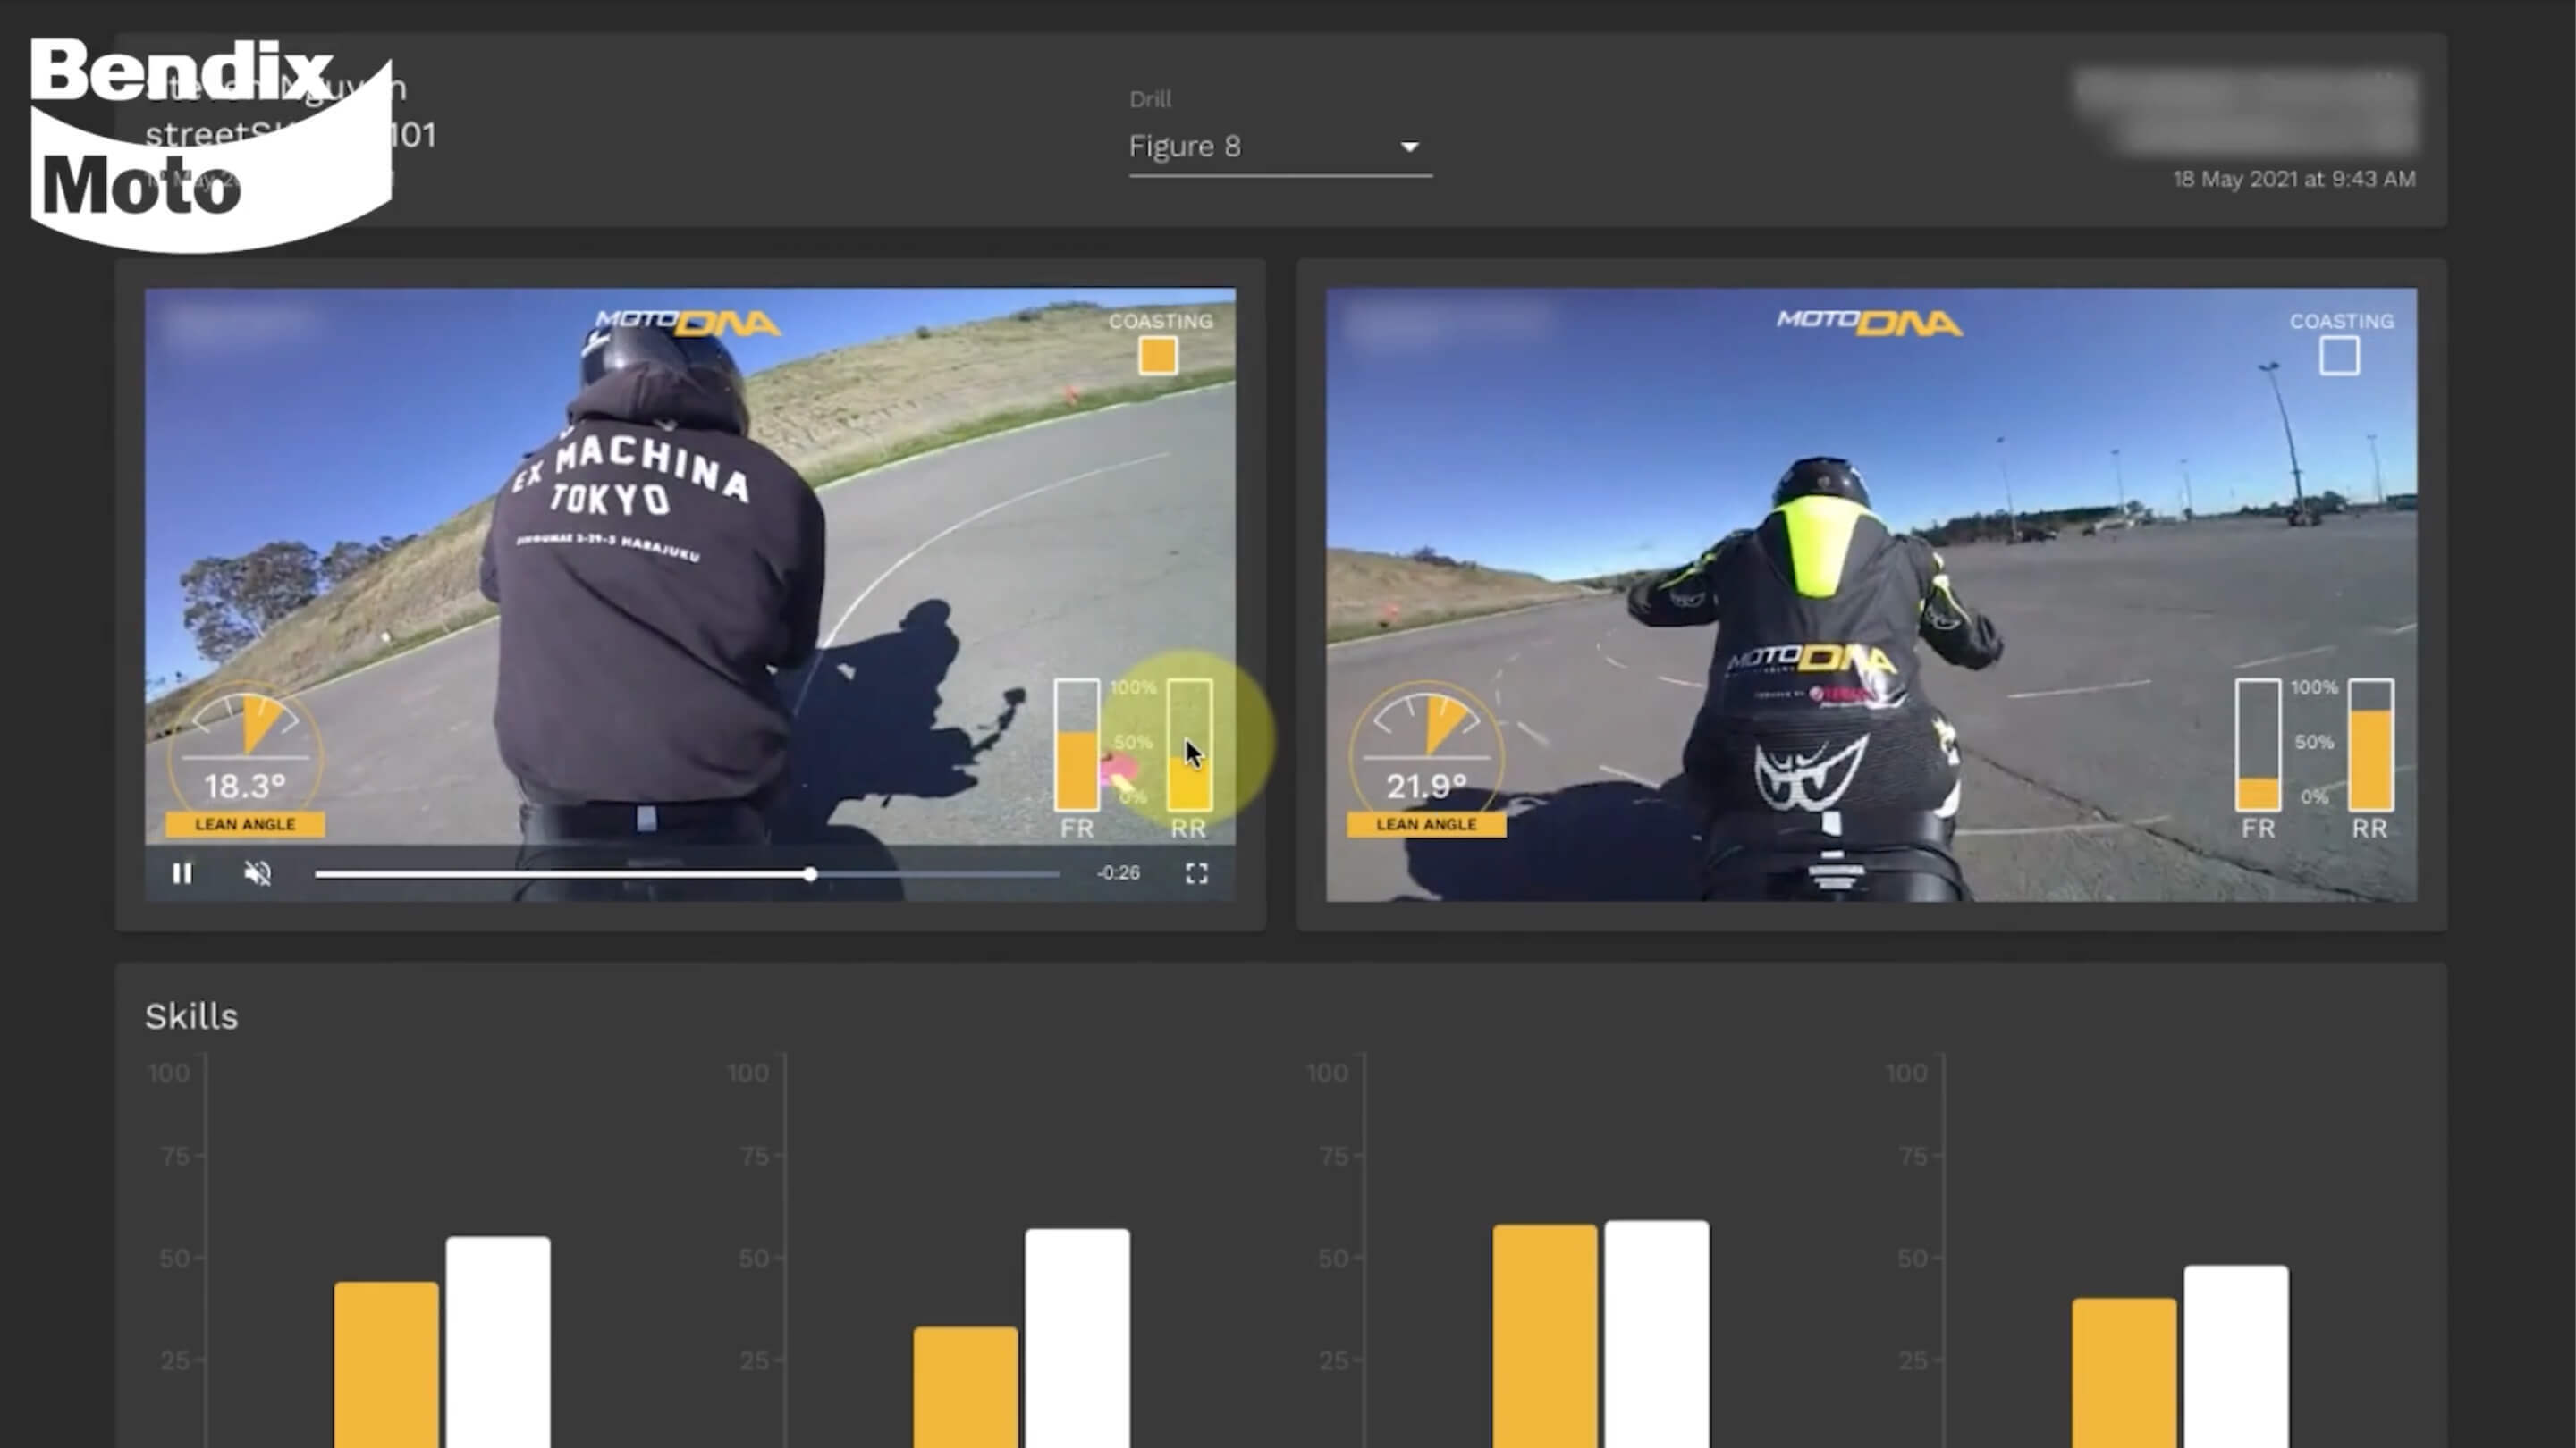Click the RR brake bar on left video

[x=1189, y=746]
